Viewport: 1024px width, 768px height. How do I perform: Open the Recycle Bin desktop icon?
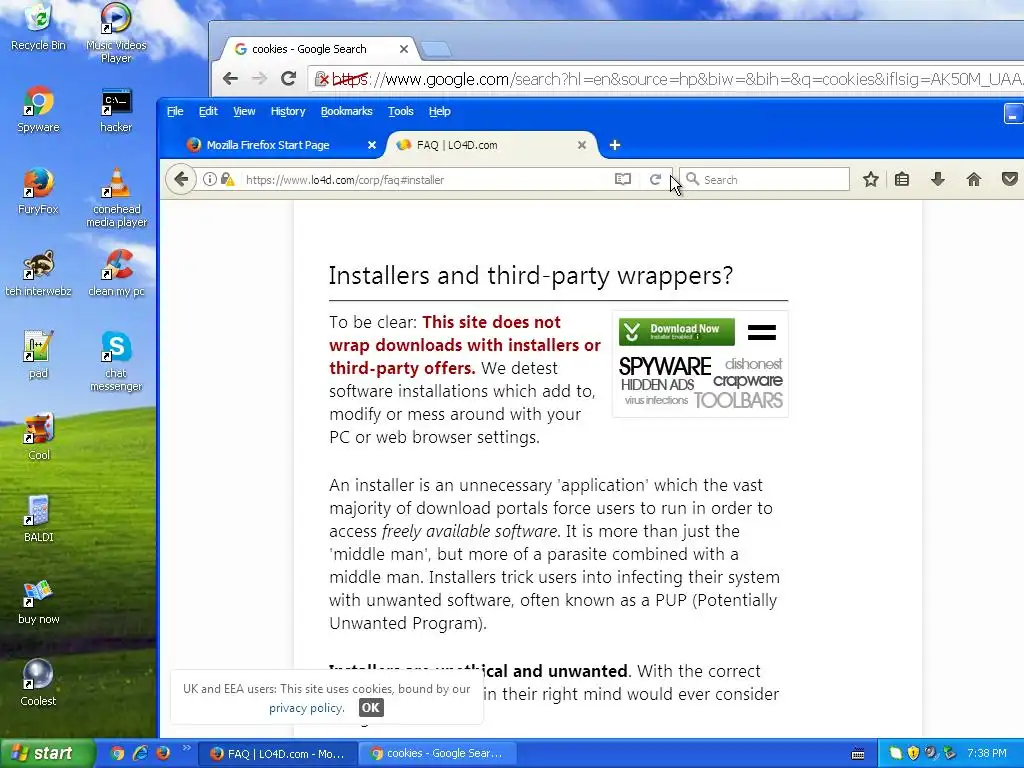(x=38, y=26)
